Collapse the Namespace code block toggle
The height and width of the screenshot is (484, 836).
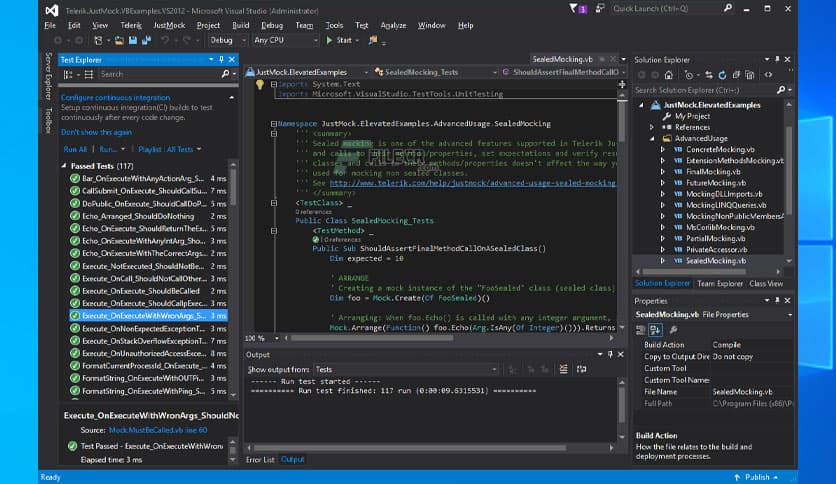pos(272,124)
